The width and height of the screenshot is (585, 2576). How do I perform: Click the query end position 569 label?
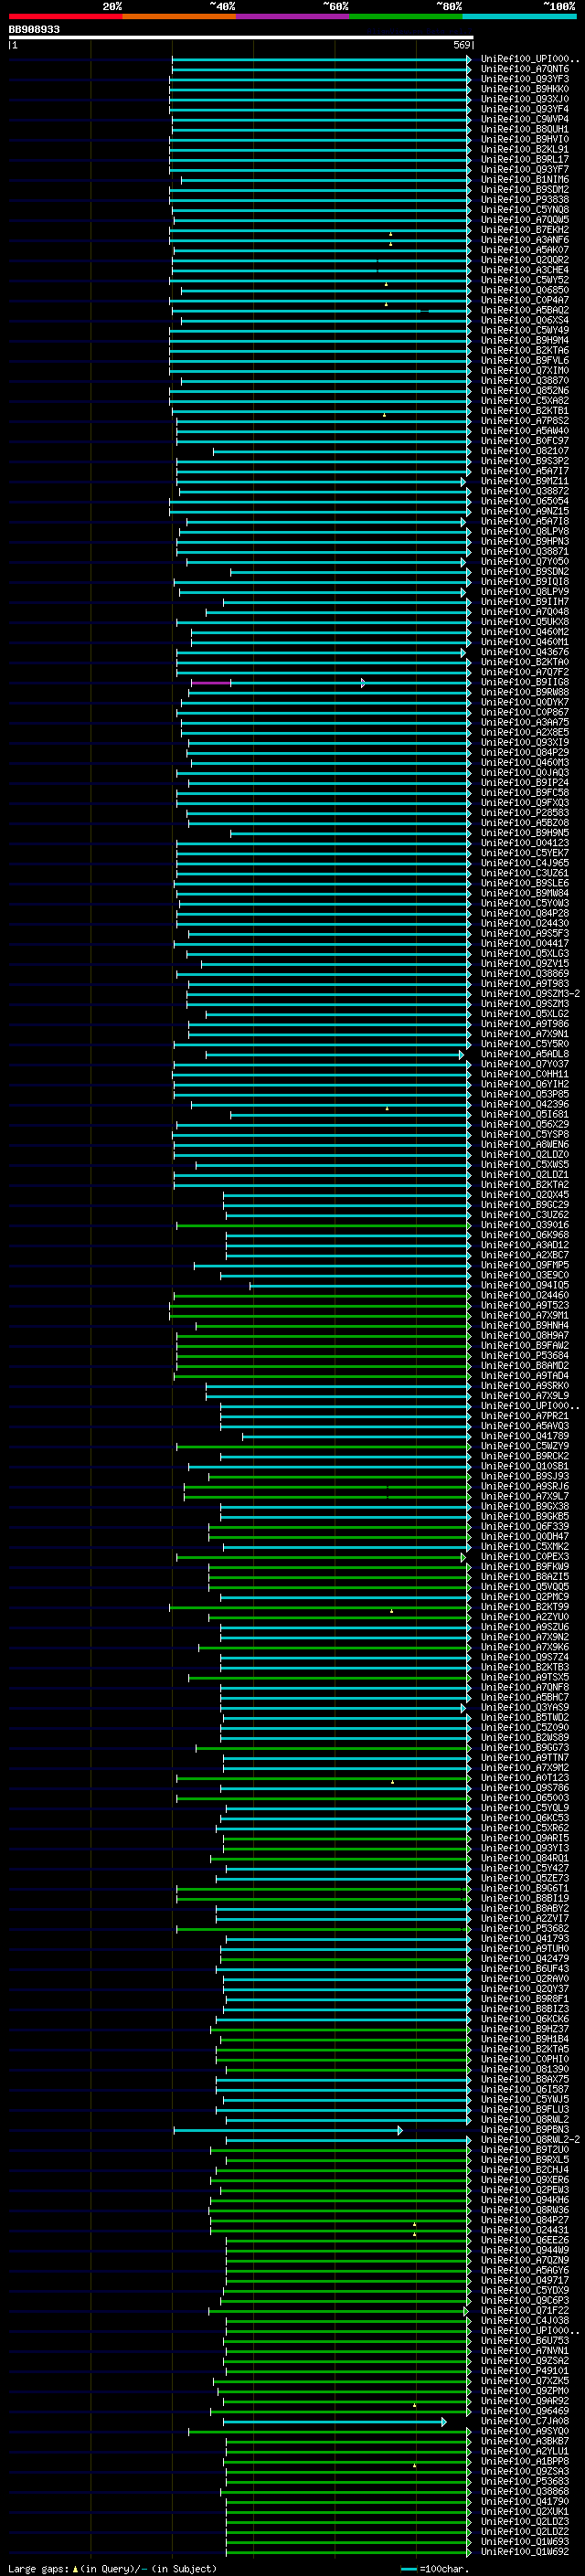[x=462, y=45]
